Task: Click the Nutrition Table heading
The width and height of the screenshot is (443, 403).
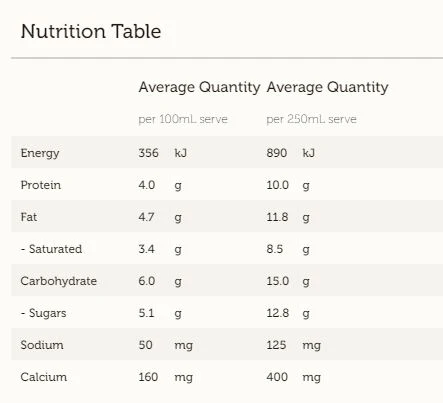Action: (91, 32)
